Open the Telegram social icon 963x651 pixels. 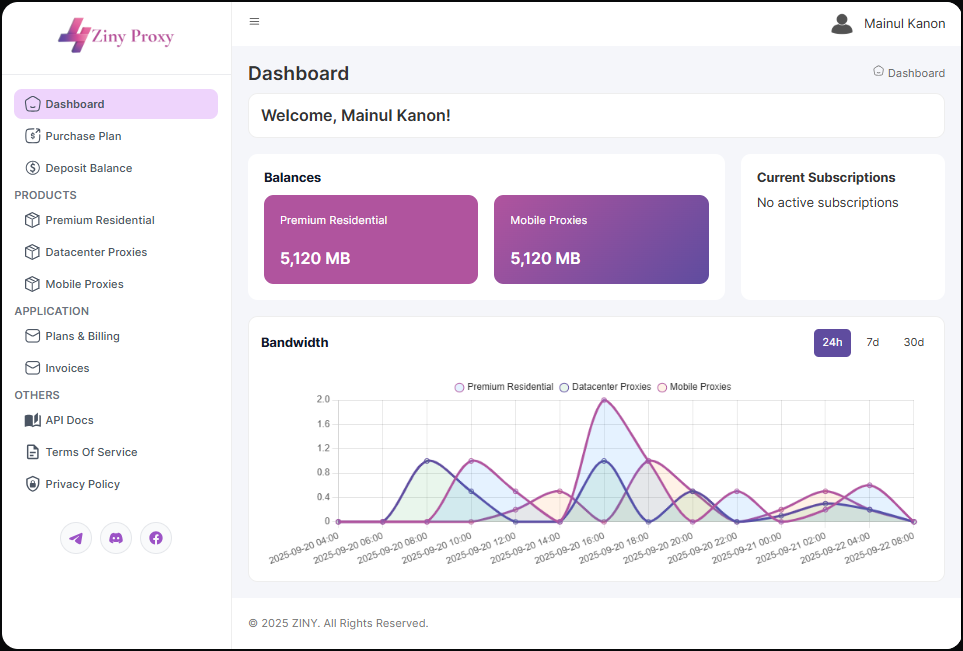click(x=76, y=538)
